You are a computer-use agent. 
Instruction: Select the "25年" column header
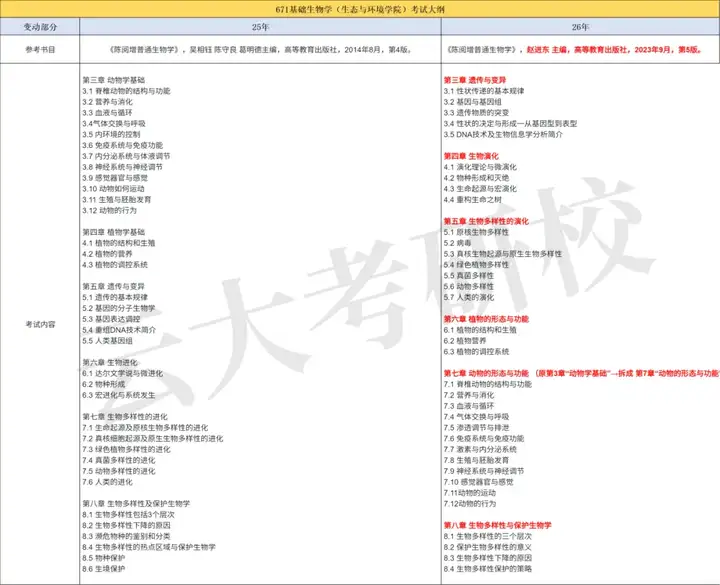coord(260,27)
